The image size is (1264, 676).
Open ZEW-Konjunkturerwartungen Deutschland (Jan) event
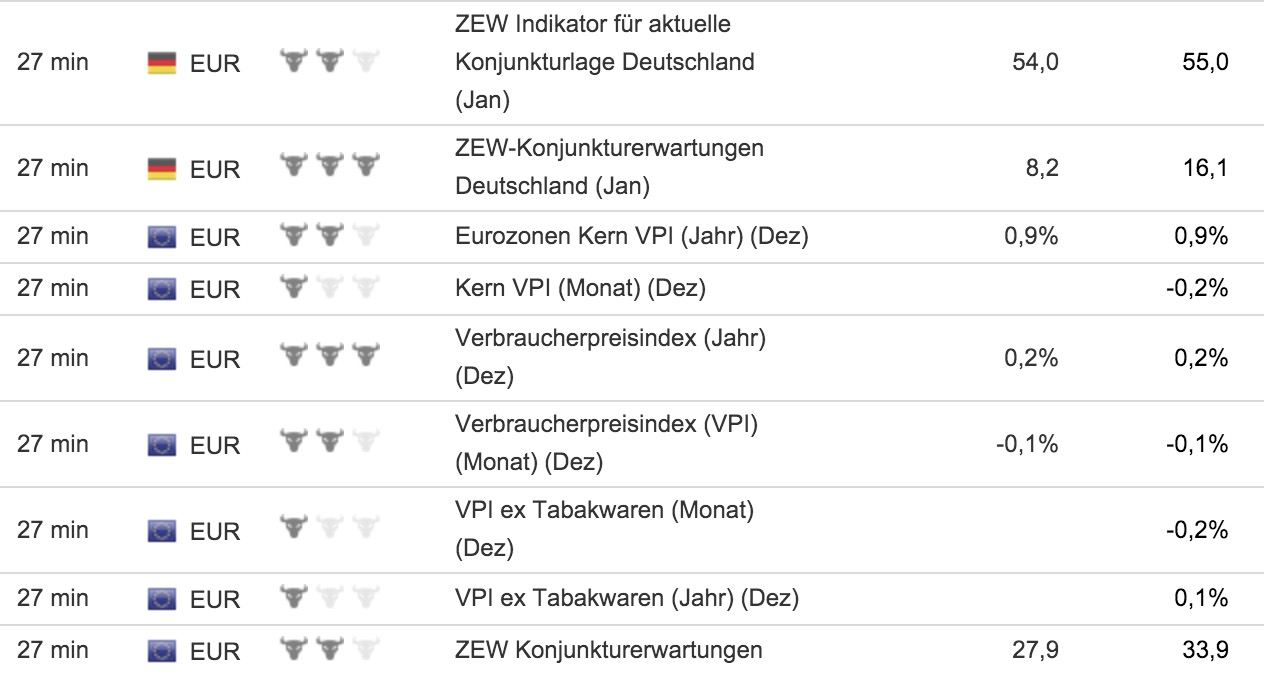tap(609, 167)
